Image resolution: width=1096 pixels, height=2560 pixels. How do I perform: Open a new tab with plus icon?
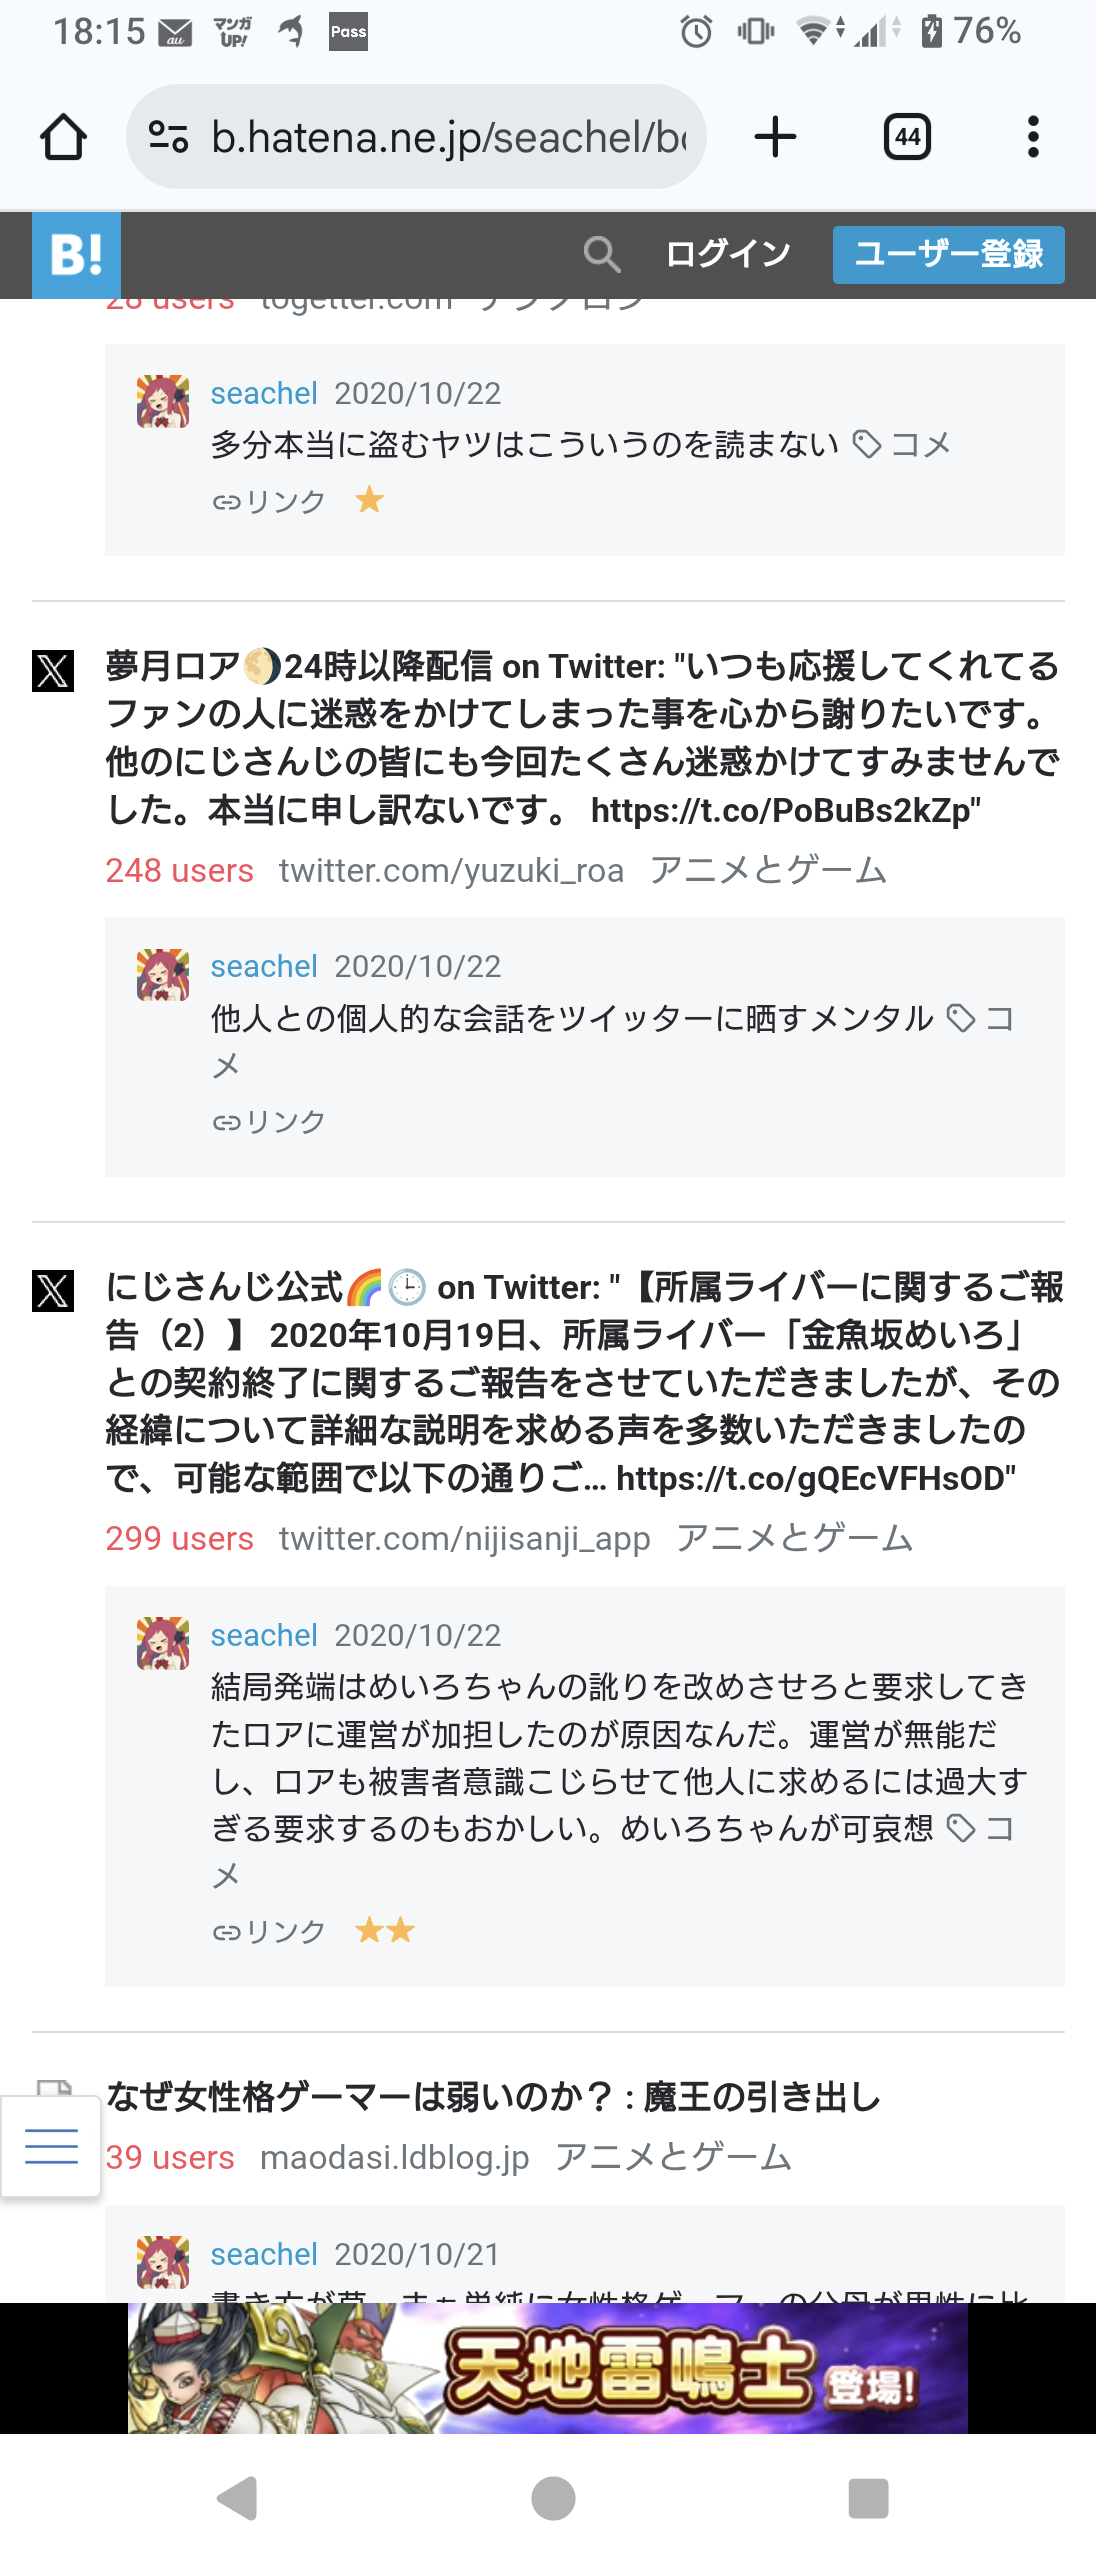point(775,137)
